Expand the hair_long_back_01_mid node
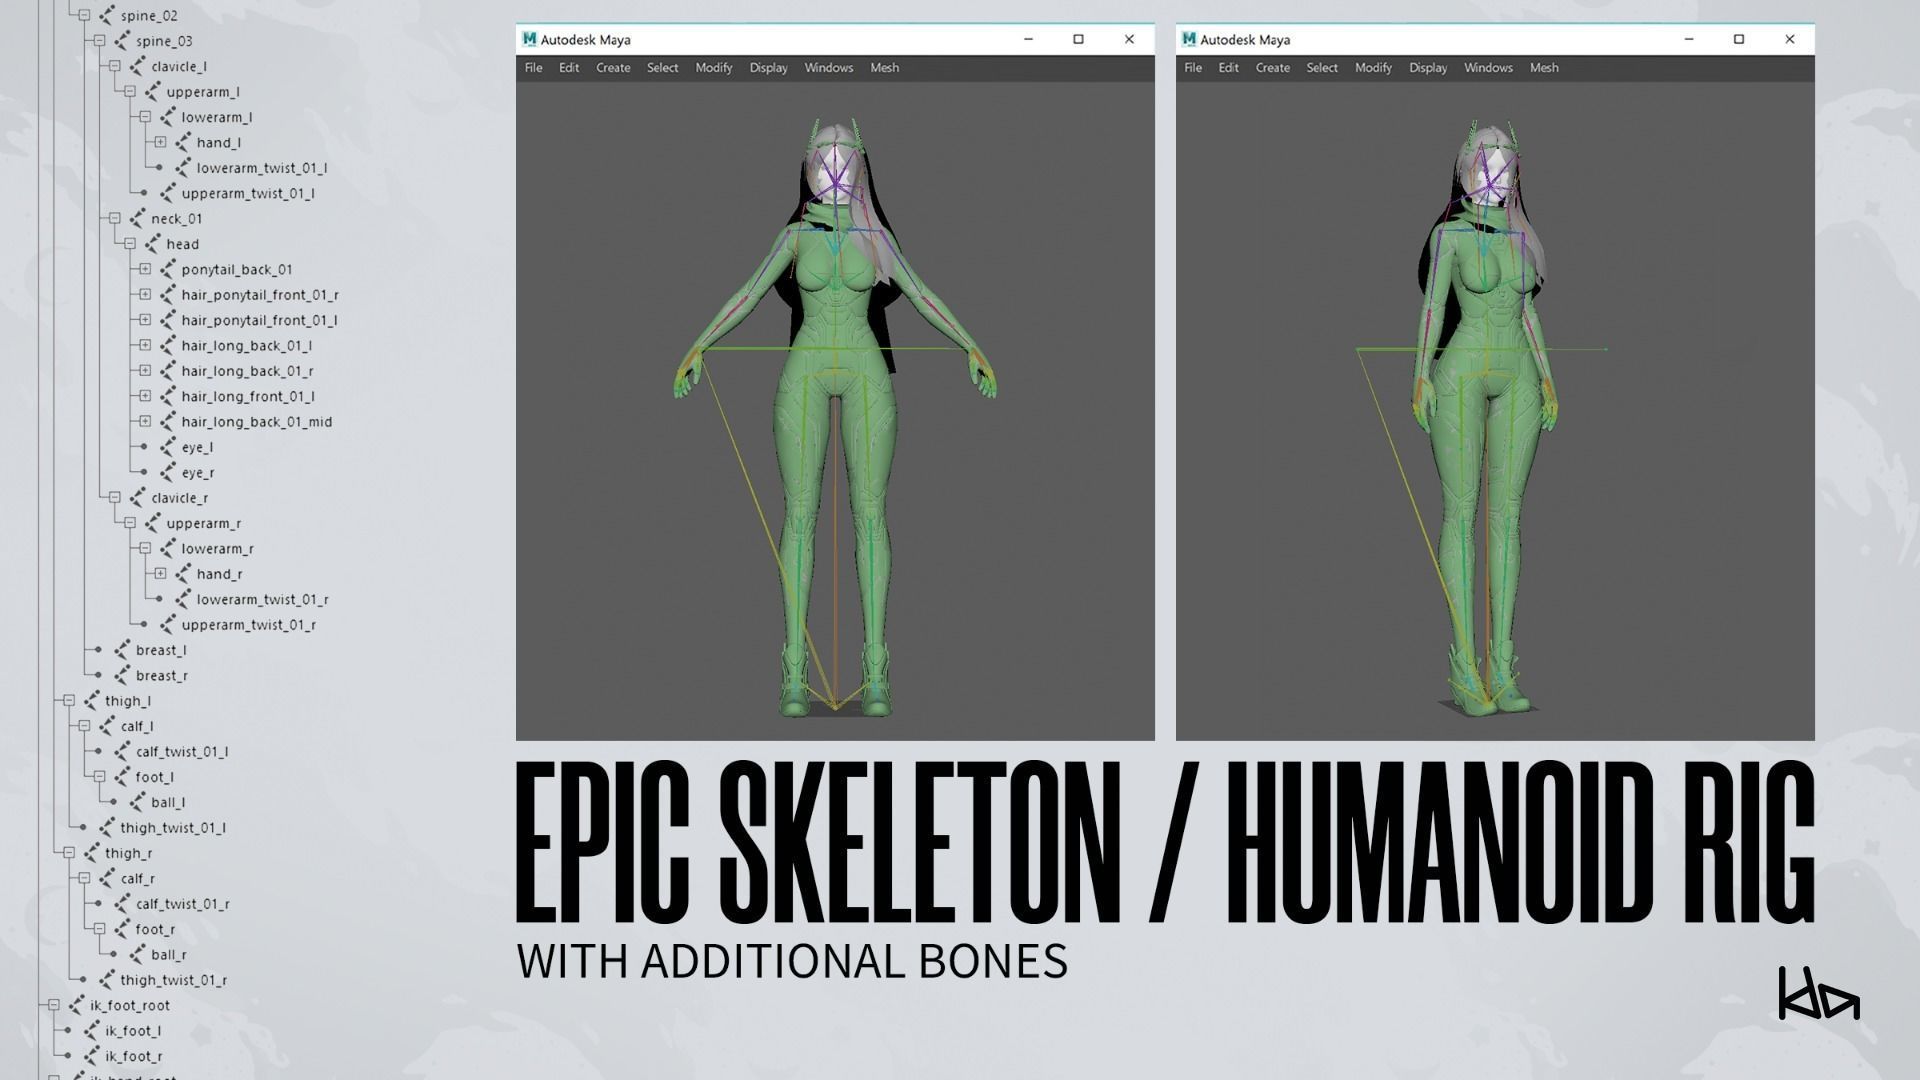The height and width of the screenshot is (1080, 1920). pyautogui.click(x=145, y=421)
